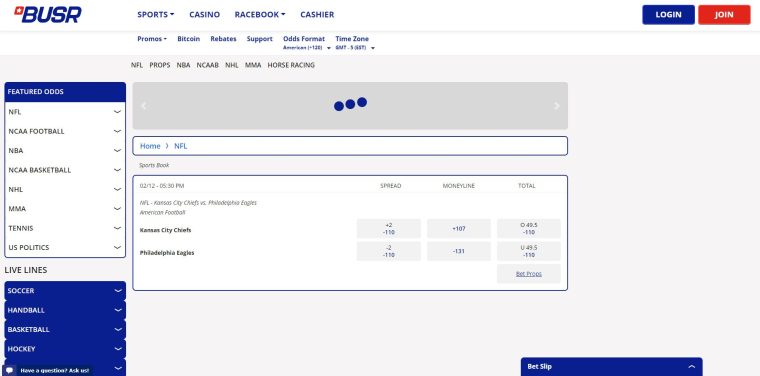
Task: Select Kansas City Chiefs +107 moneyline
Action: point(459,229)
